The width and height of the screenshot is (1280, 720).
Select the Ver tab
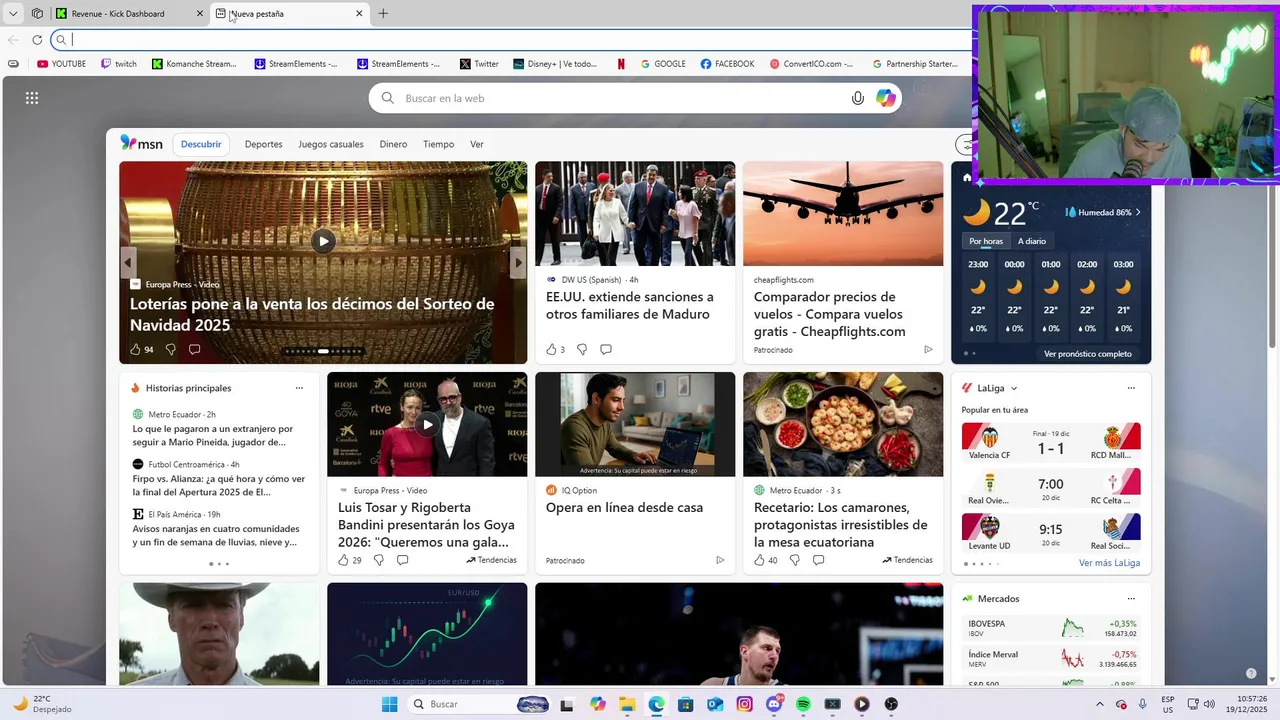pyautogui.click(x=477, y=144)
